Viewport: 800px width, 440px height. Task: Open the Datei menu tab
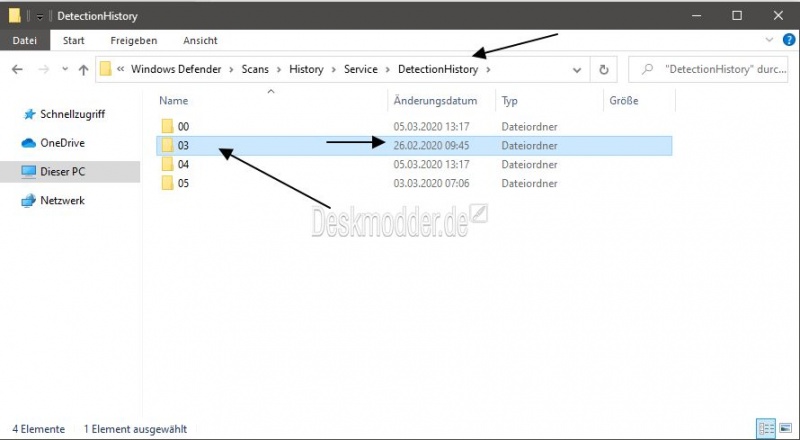pyautogui.click(x=23, y=40)
